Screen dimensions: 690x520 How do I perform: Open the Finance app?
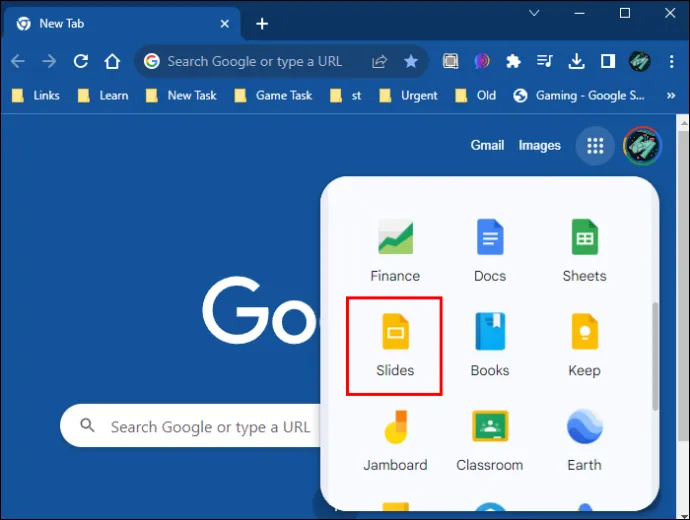coord(395,251)
